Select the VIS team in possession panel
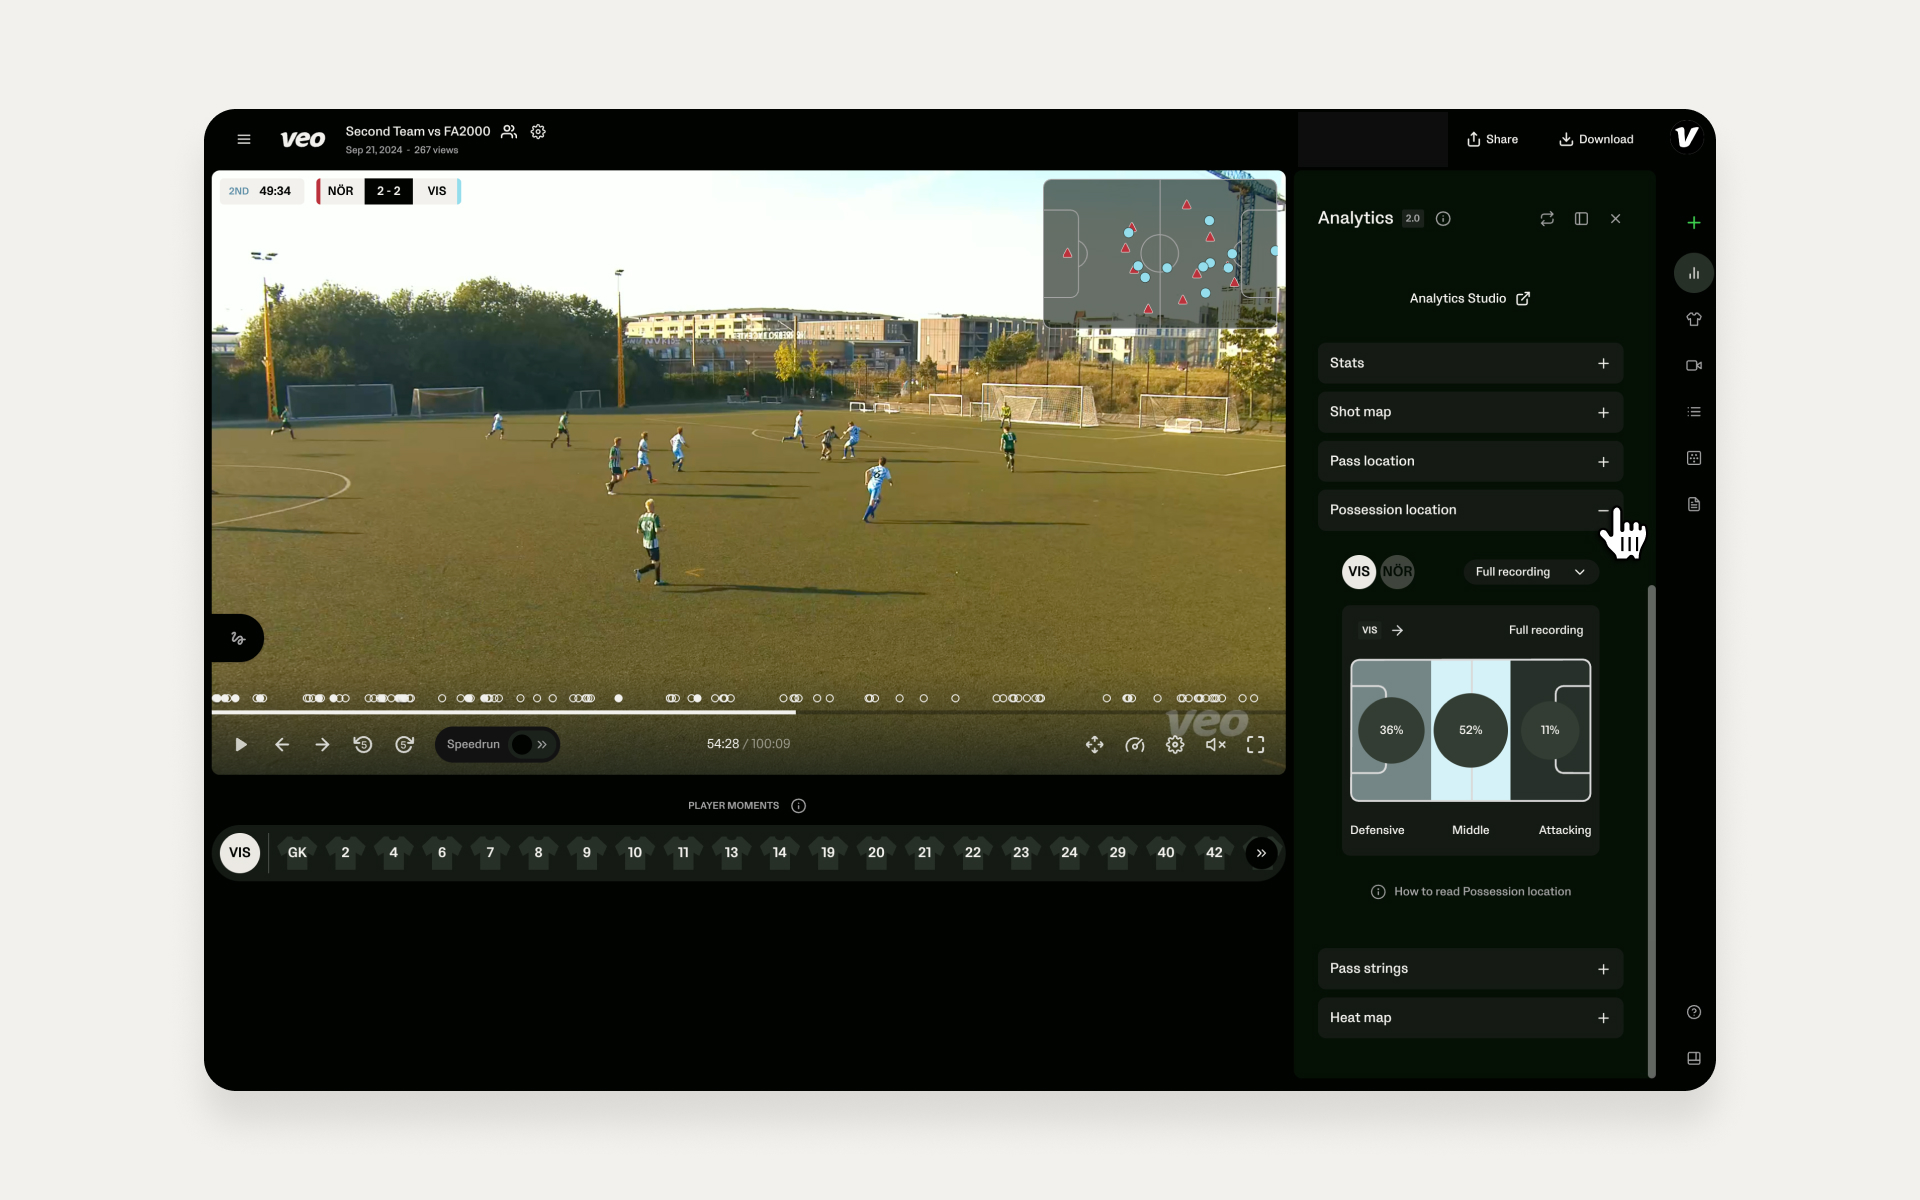The image size is (1920, 1200). (1358, 572)
